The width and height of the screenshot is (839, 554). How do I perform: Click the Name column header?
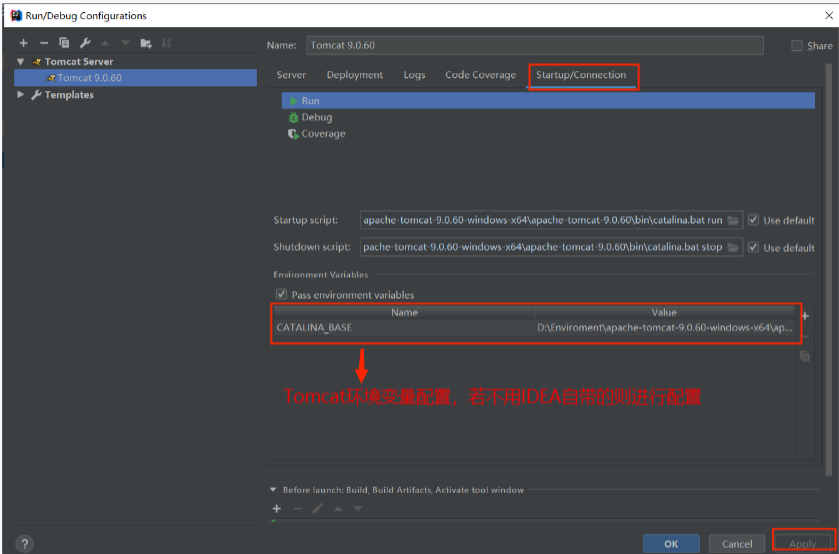click(404, 313)
